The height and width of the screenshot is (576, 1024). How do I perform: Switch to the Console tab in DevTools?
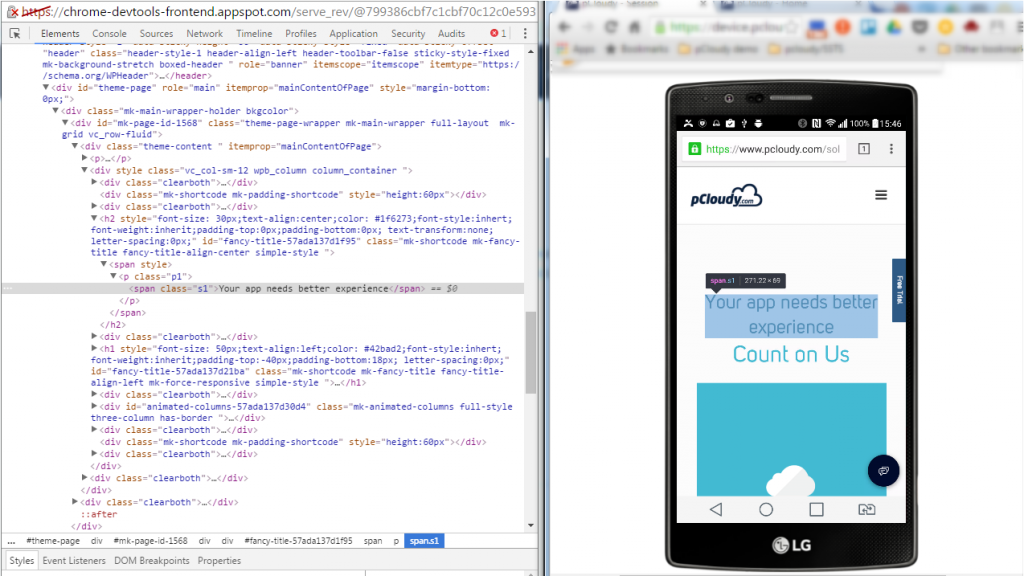[110, 32]
